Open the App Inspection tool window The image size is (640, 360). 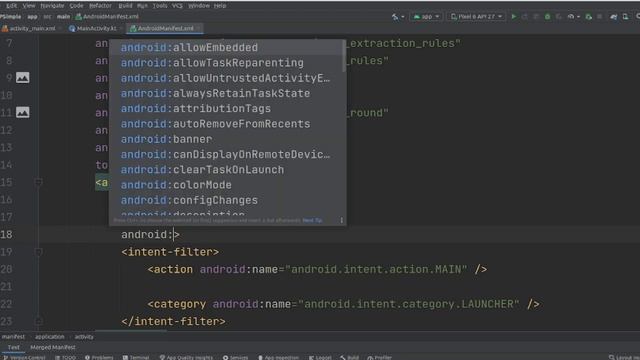278,357
